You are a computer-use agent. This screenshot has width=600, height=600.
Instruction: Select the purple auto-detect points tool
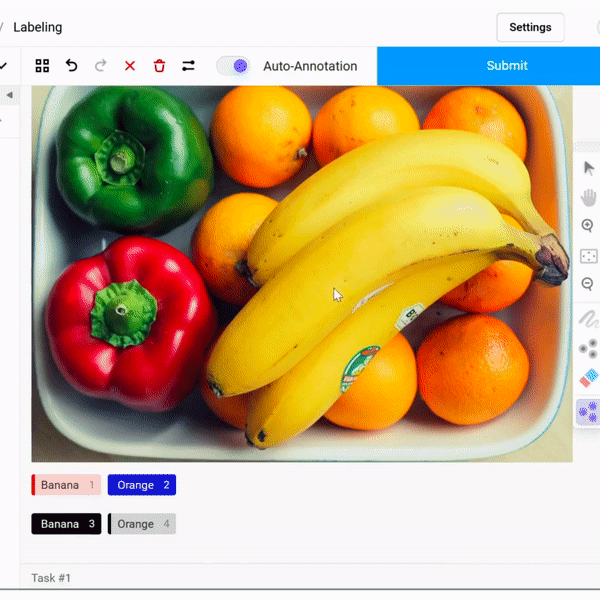tap(588, 412)
